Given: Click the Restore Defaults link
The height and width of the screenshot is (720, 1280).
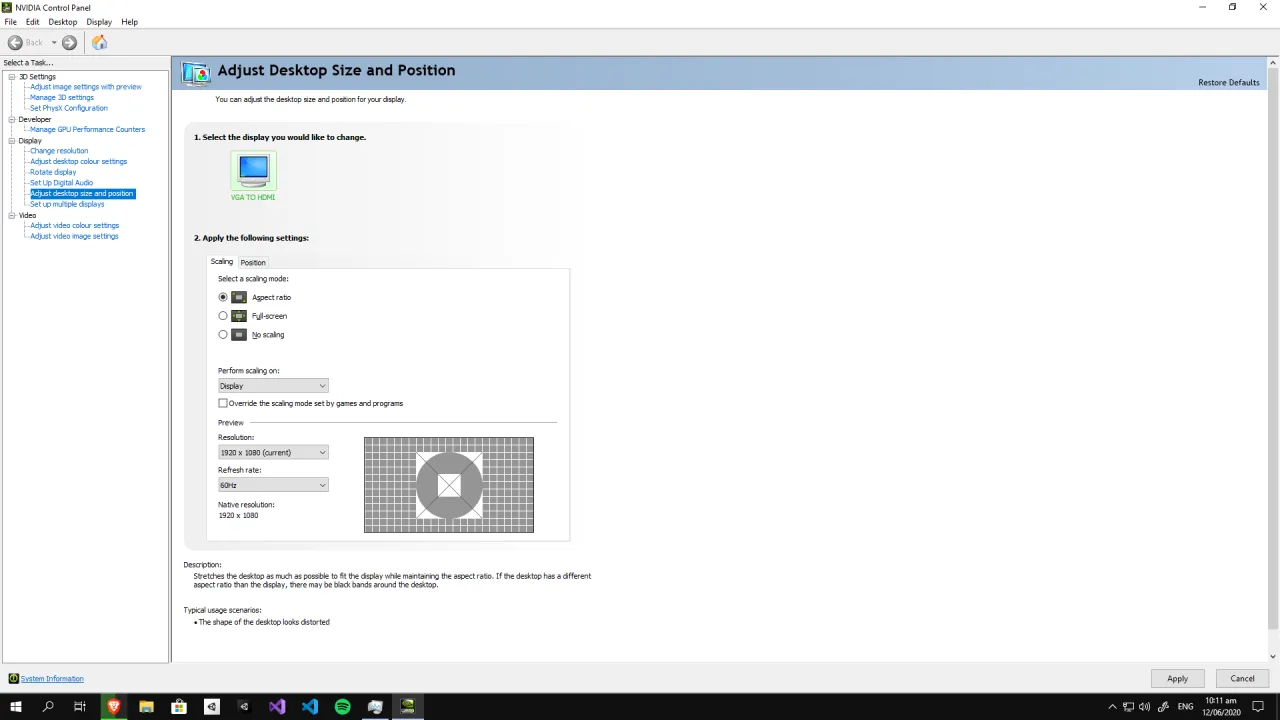Looking at the screenshot, I should coord(1228,82).
